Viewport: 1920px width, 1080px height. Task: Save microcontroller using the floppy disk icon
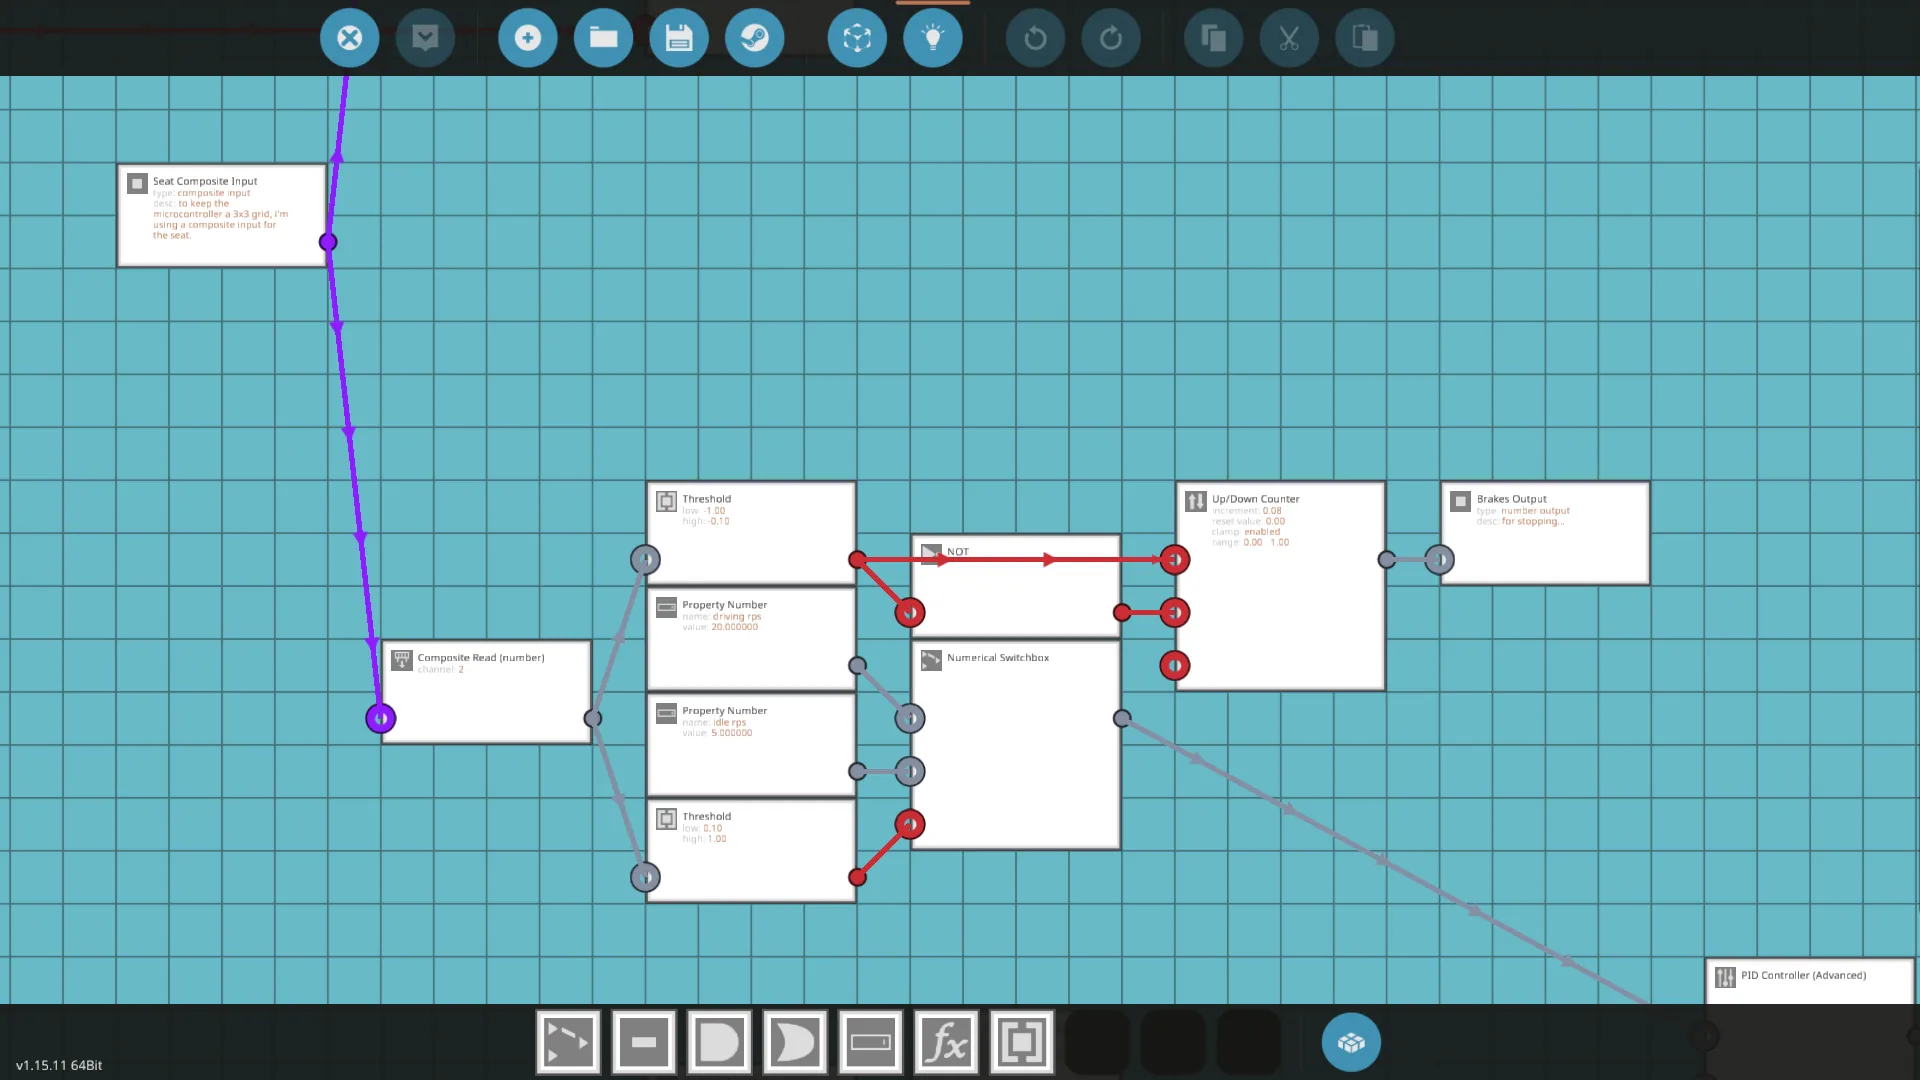(x=679, y=38)
